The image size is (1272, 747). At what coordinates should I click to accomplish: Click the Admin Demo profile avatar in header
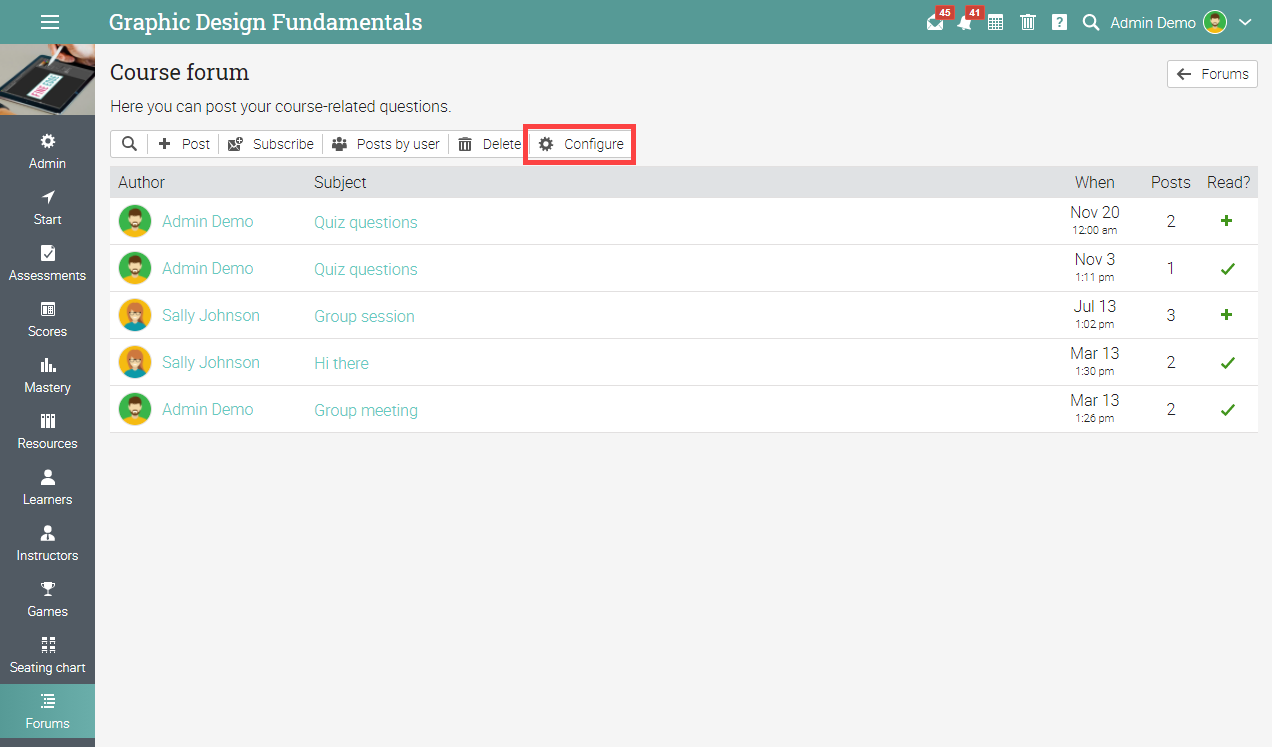tap(1215, 22)
